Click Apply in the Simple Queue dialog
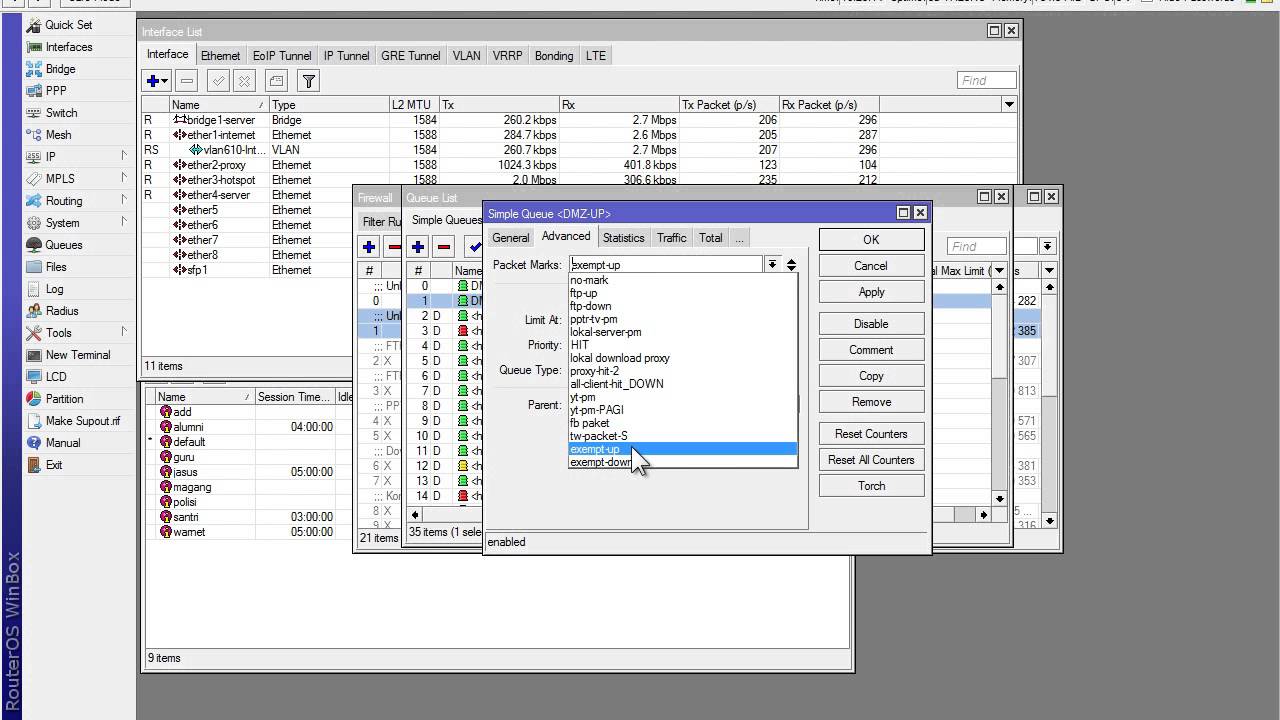Screen dimensions: 1280x720 [871, 292]
